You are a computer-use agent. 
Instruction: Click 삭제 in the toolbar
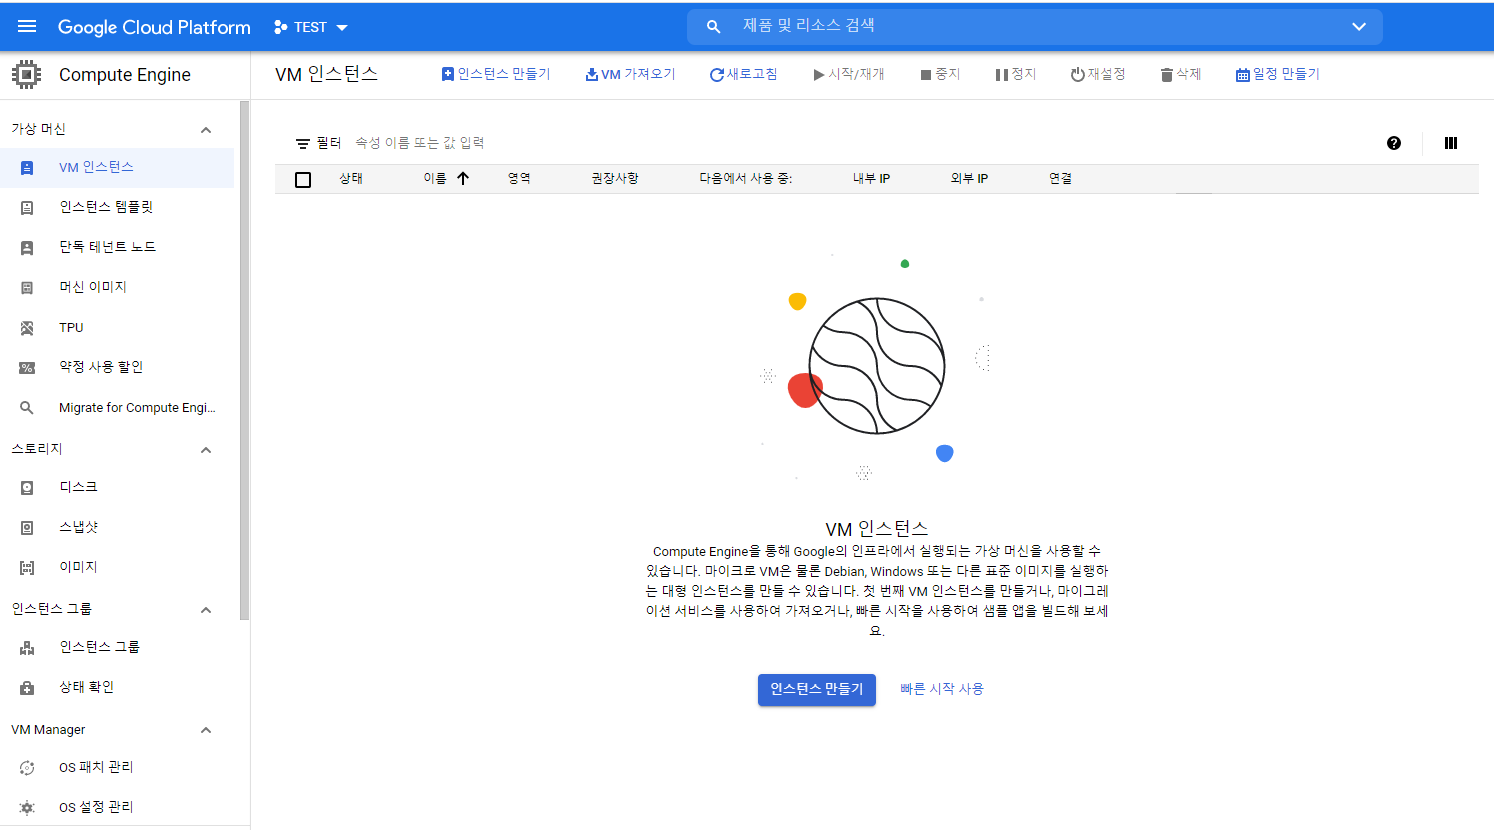(1181, 74)
